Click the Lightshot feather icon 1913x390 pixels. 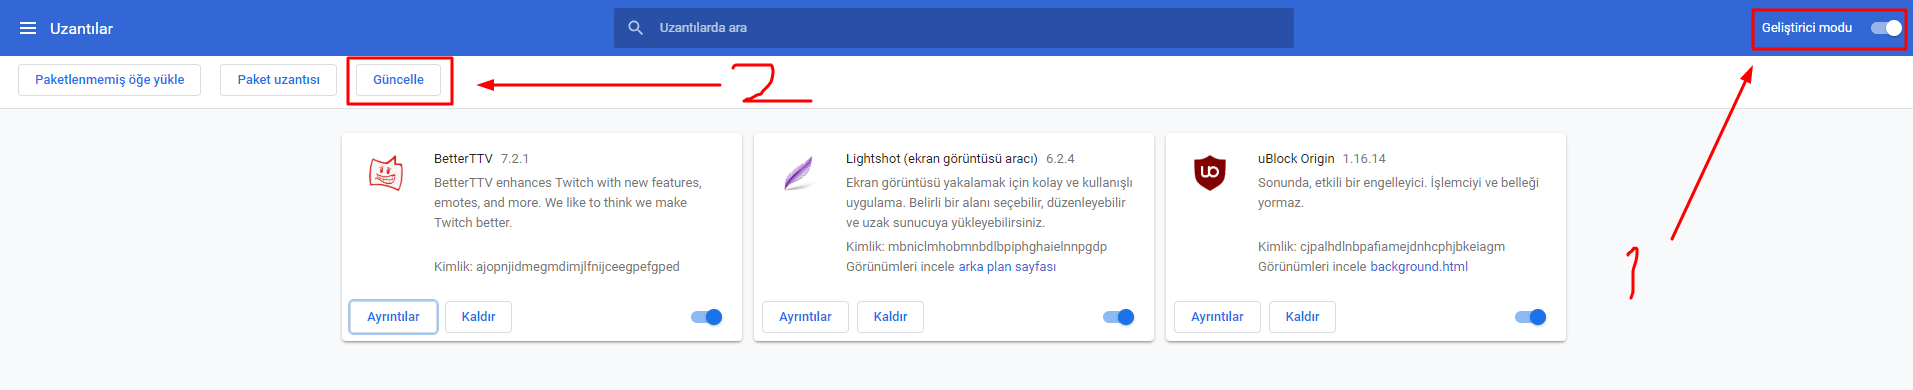(798, 173)
